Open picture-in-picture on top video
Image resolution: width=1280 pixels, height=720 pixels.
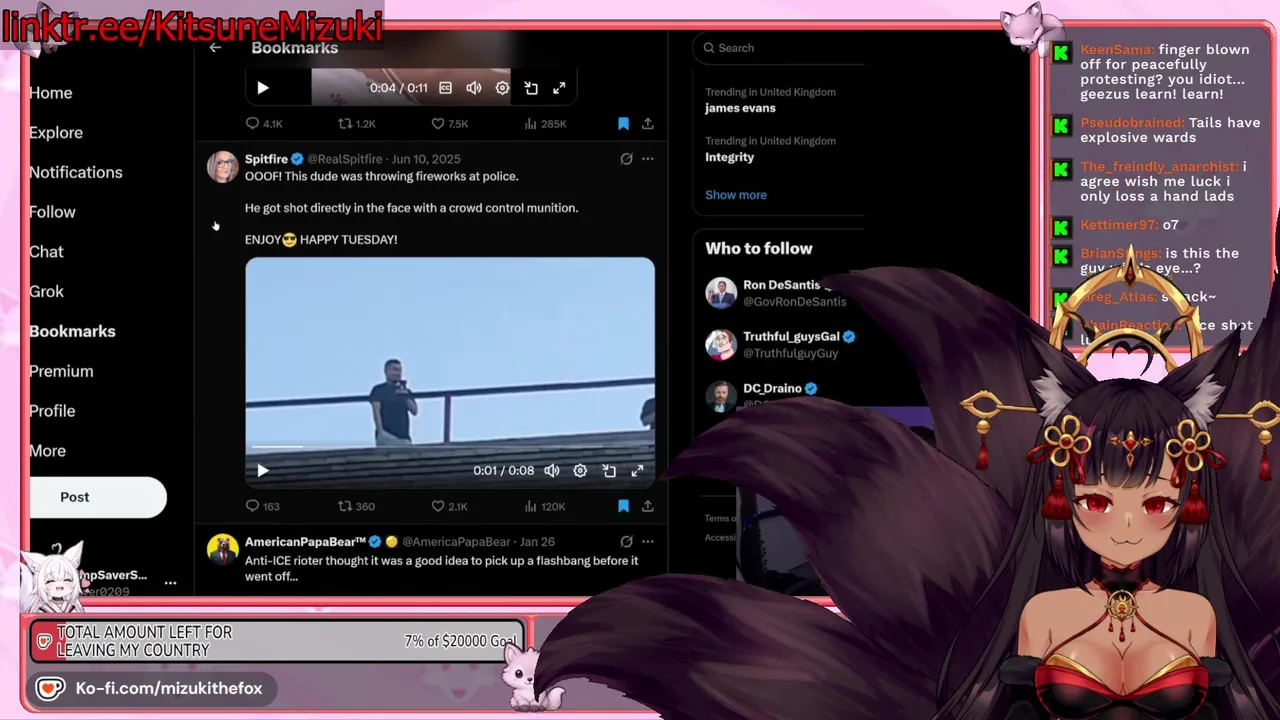pos(531,88)
